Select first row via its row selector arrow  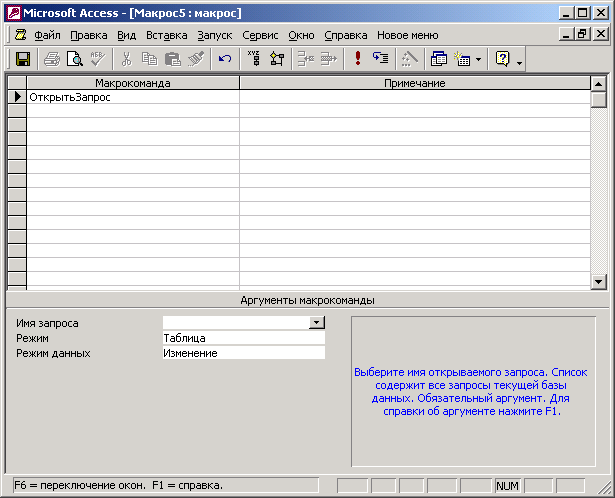[17, 97]
